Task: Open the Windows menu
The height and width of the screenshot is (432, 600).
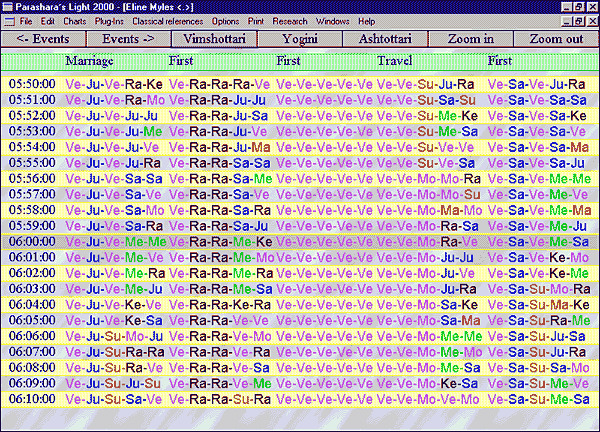Action: pos(333,21)
